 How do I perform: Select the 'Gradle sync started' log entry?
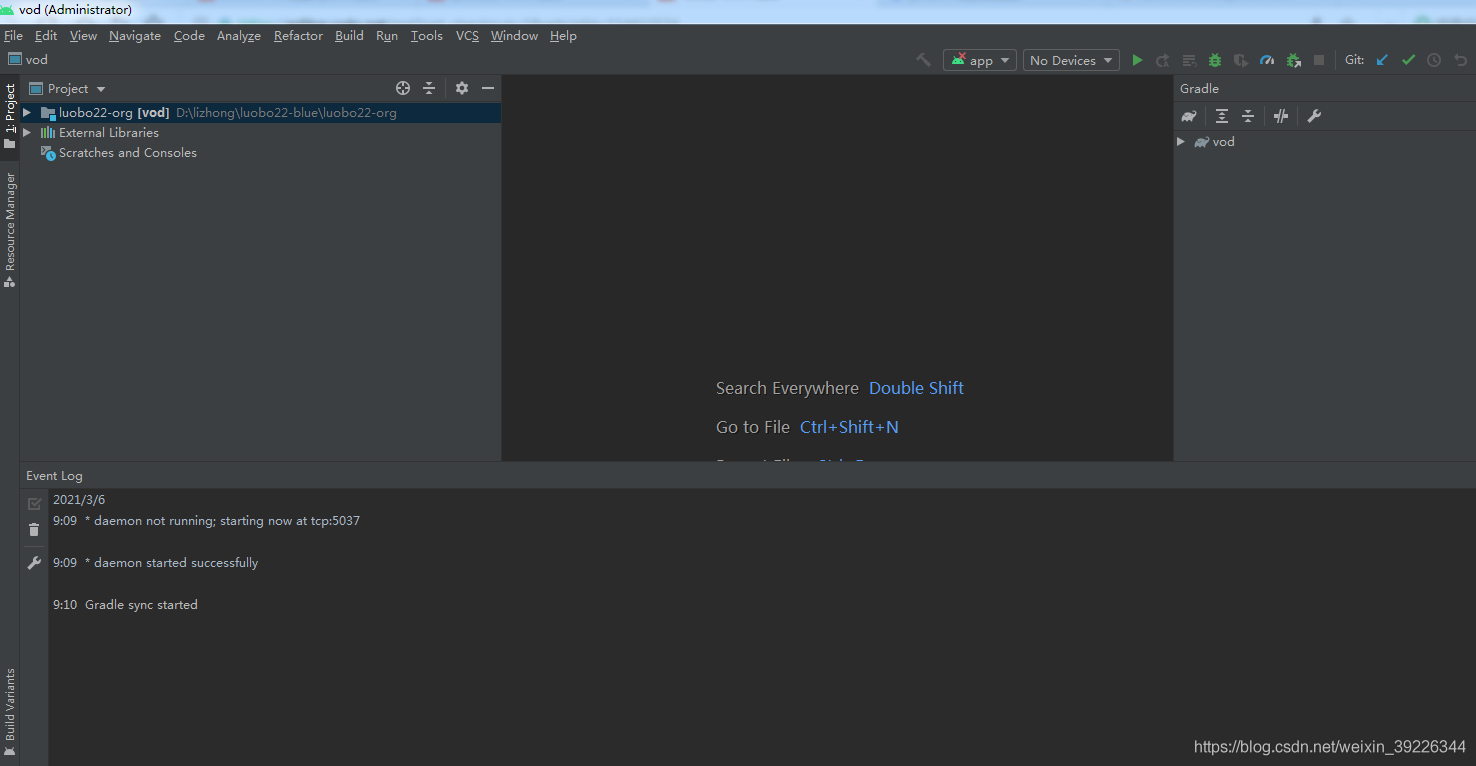point(141,605)
